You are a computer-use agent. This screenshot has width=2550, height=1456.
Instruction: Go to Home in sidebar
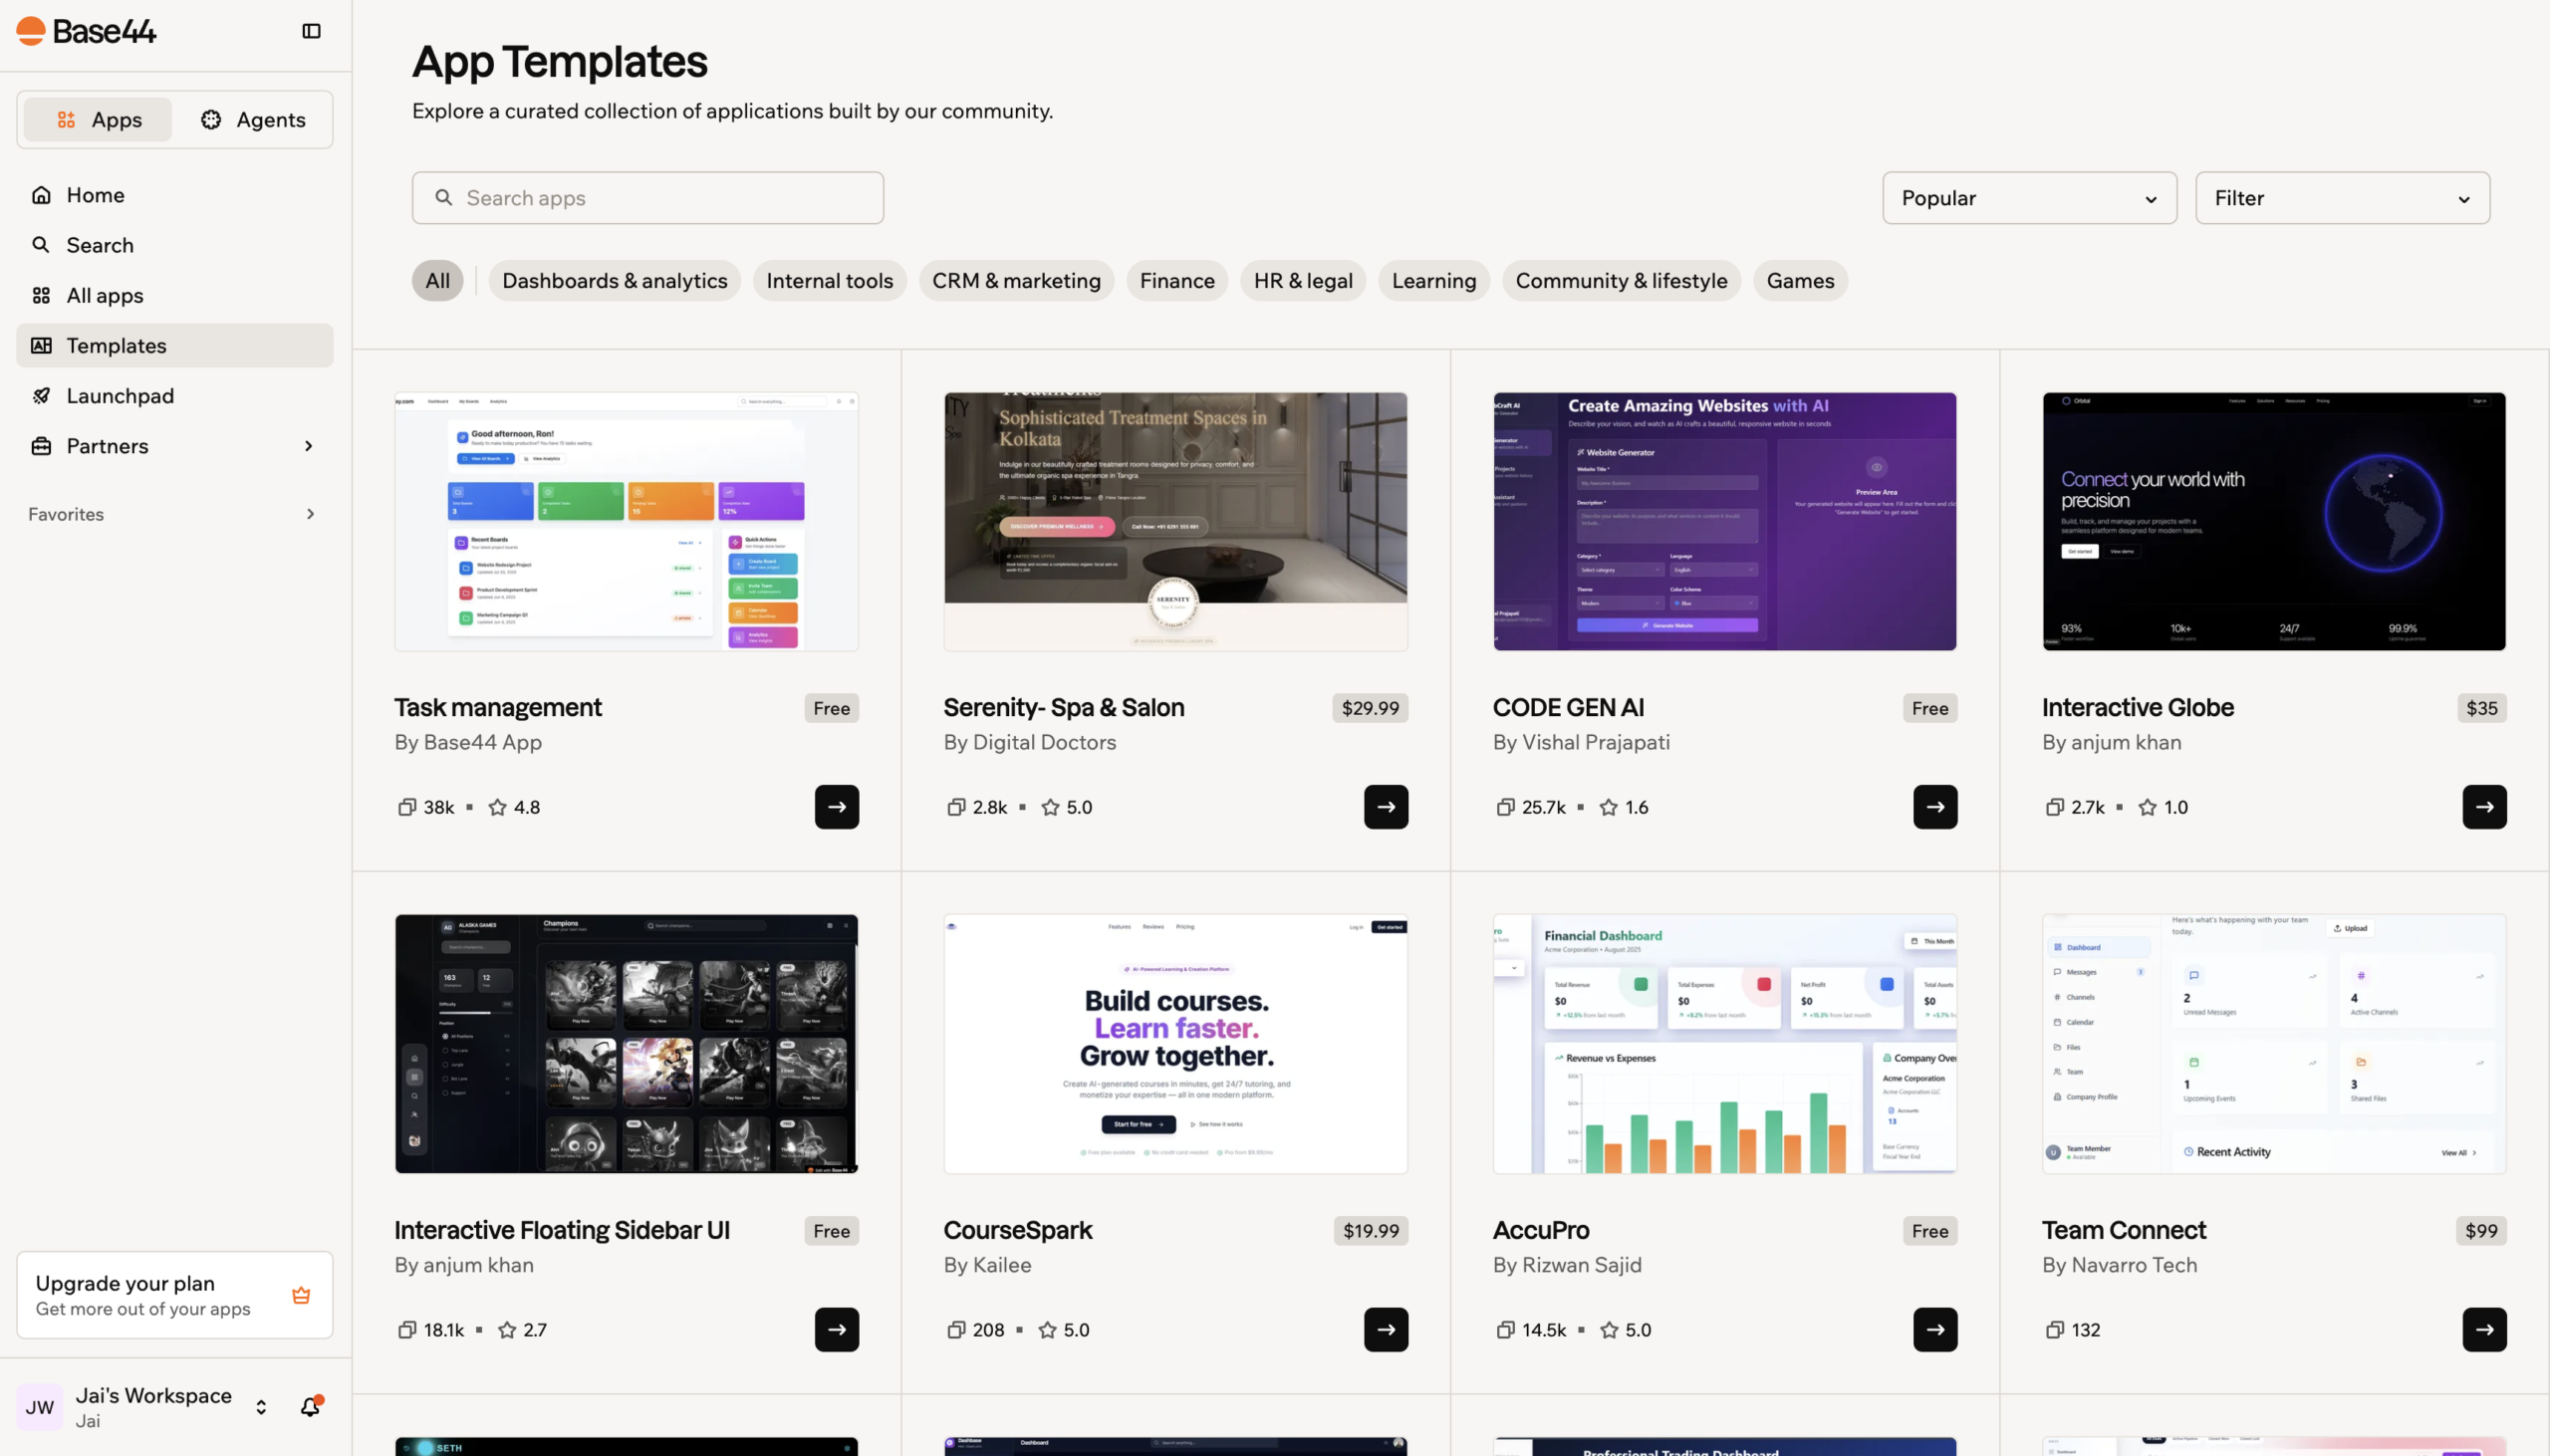coord(174,195)
